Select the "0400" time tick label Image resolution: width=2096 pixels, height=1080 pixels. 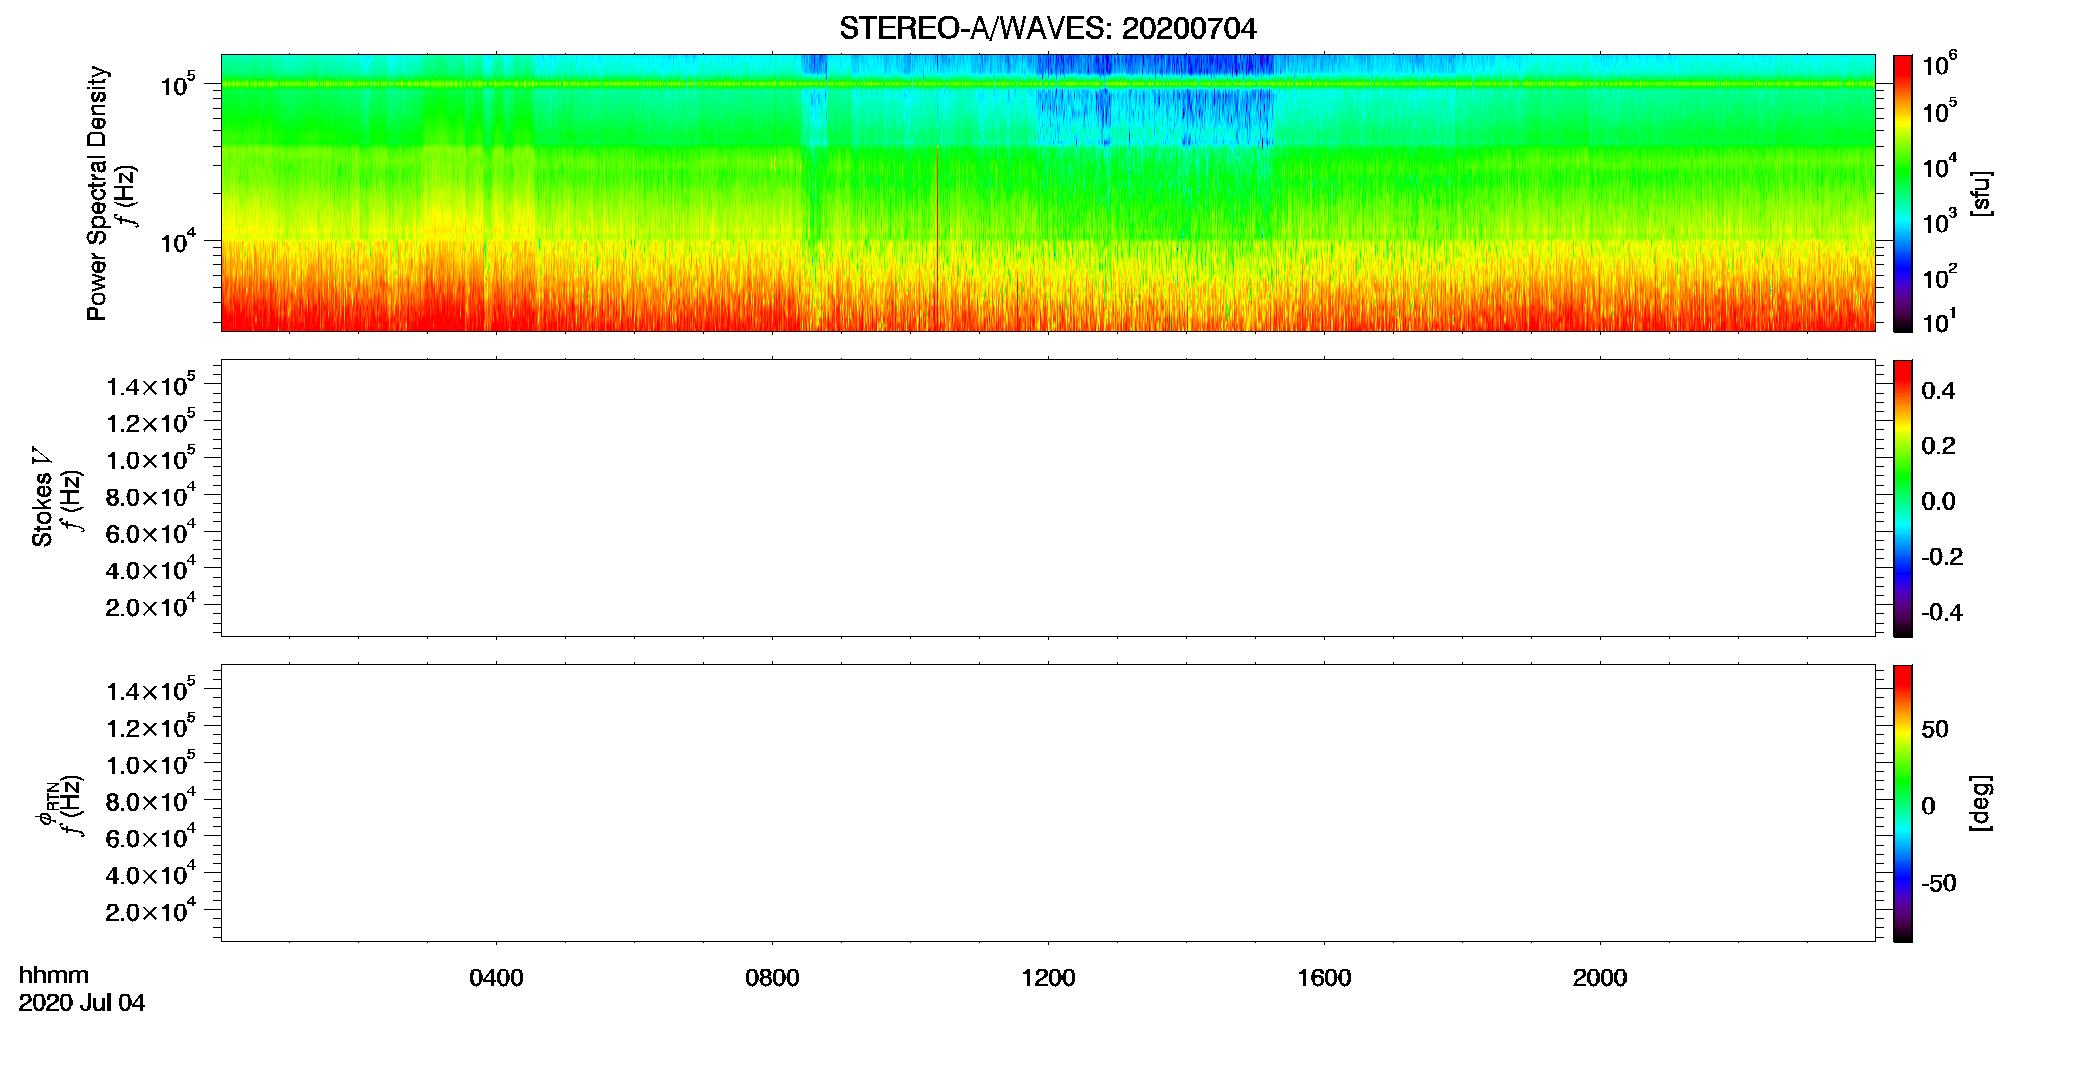pos(496,978)
